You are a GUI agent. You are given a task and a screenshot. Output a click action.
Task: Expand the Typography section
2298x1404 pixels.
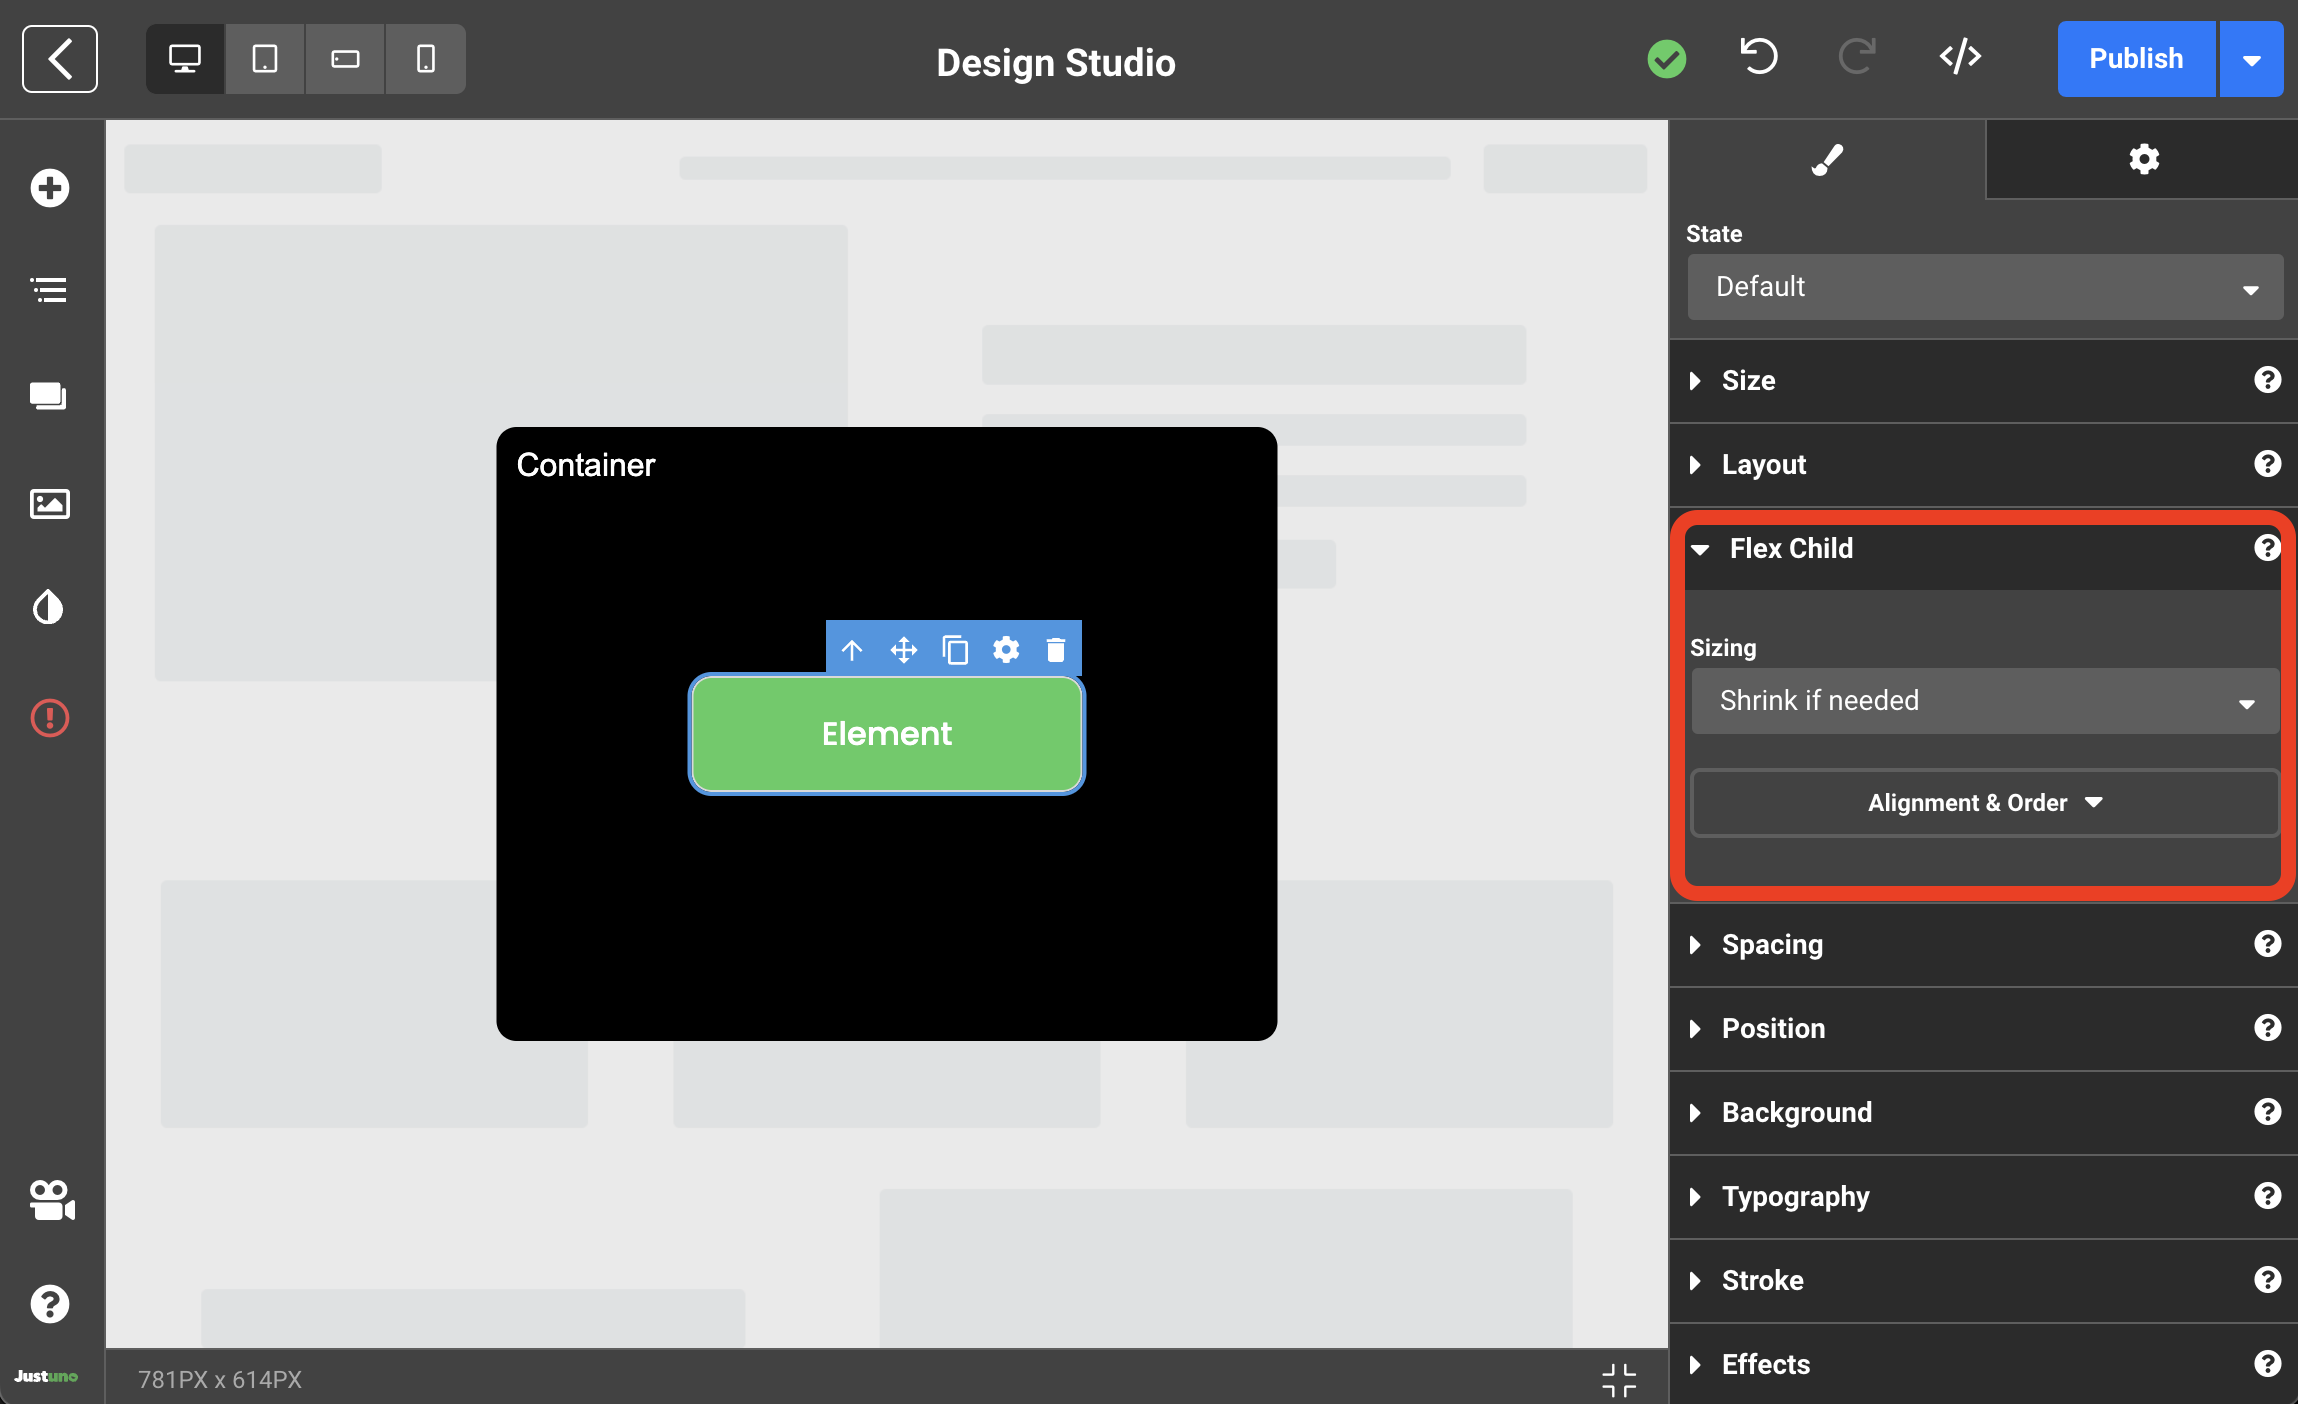click(x=1795, y=1197)
